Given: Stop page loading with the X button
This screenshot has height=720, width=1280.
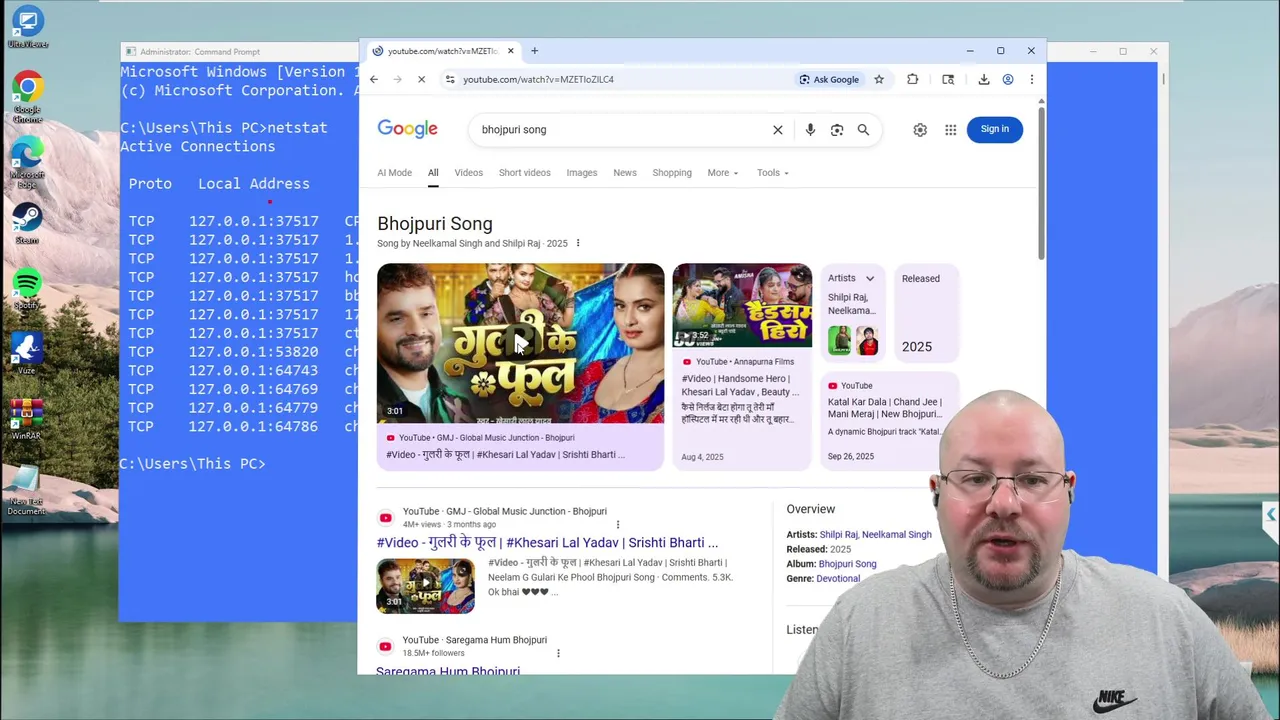Looking at the screenshot, I should tap(421, 79).
